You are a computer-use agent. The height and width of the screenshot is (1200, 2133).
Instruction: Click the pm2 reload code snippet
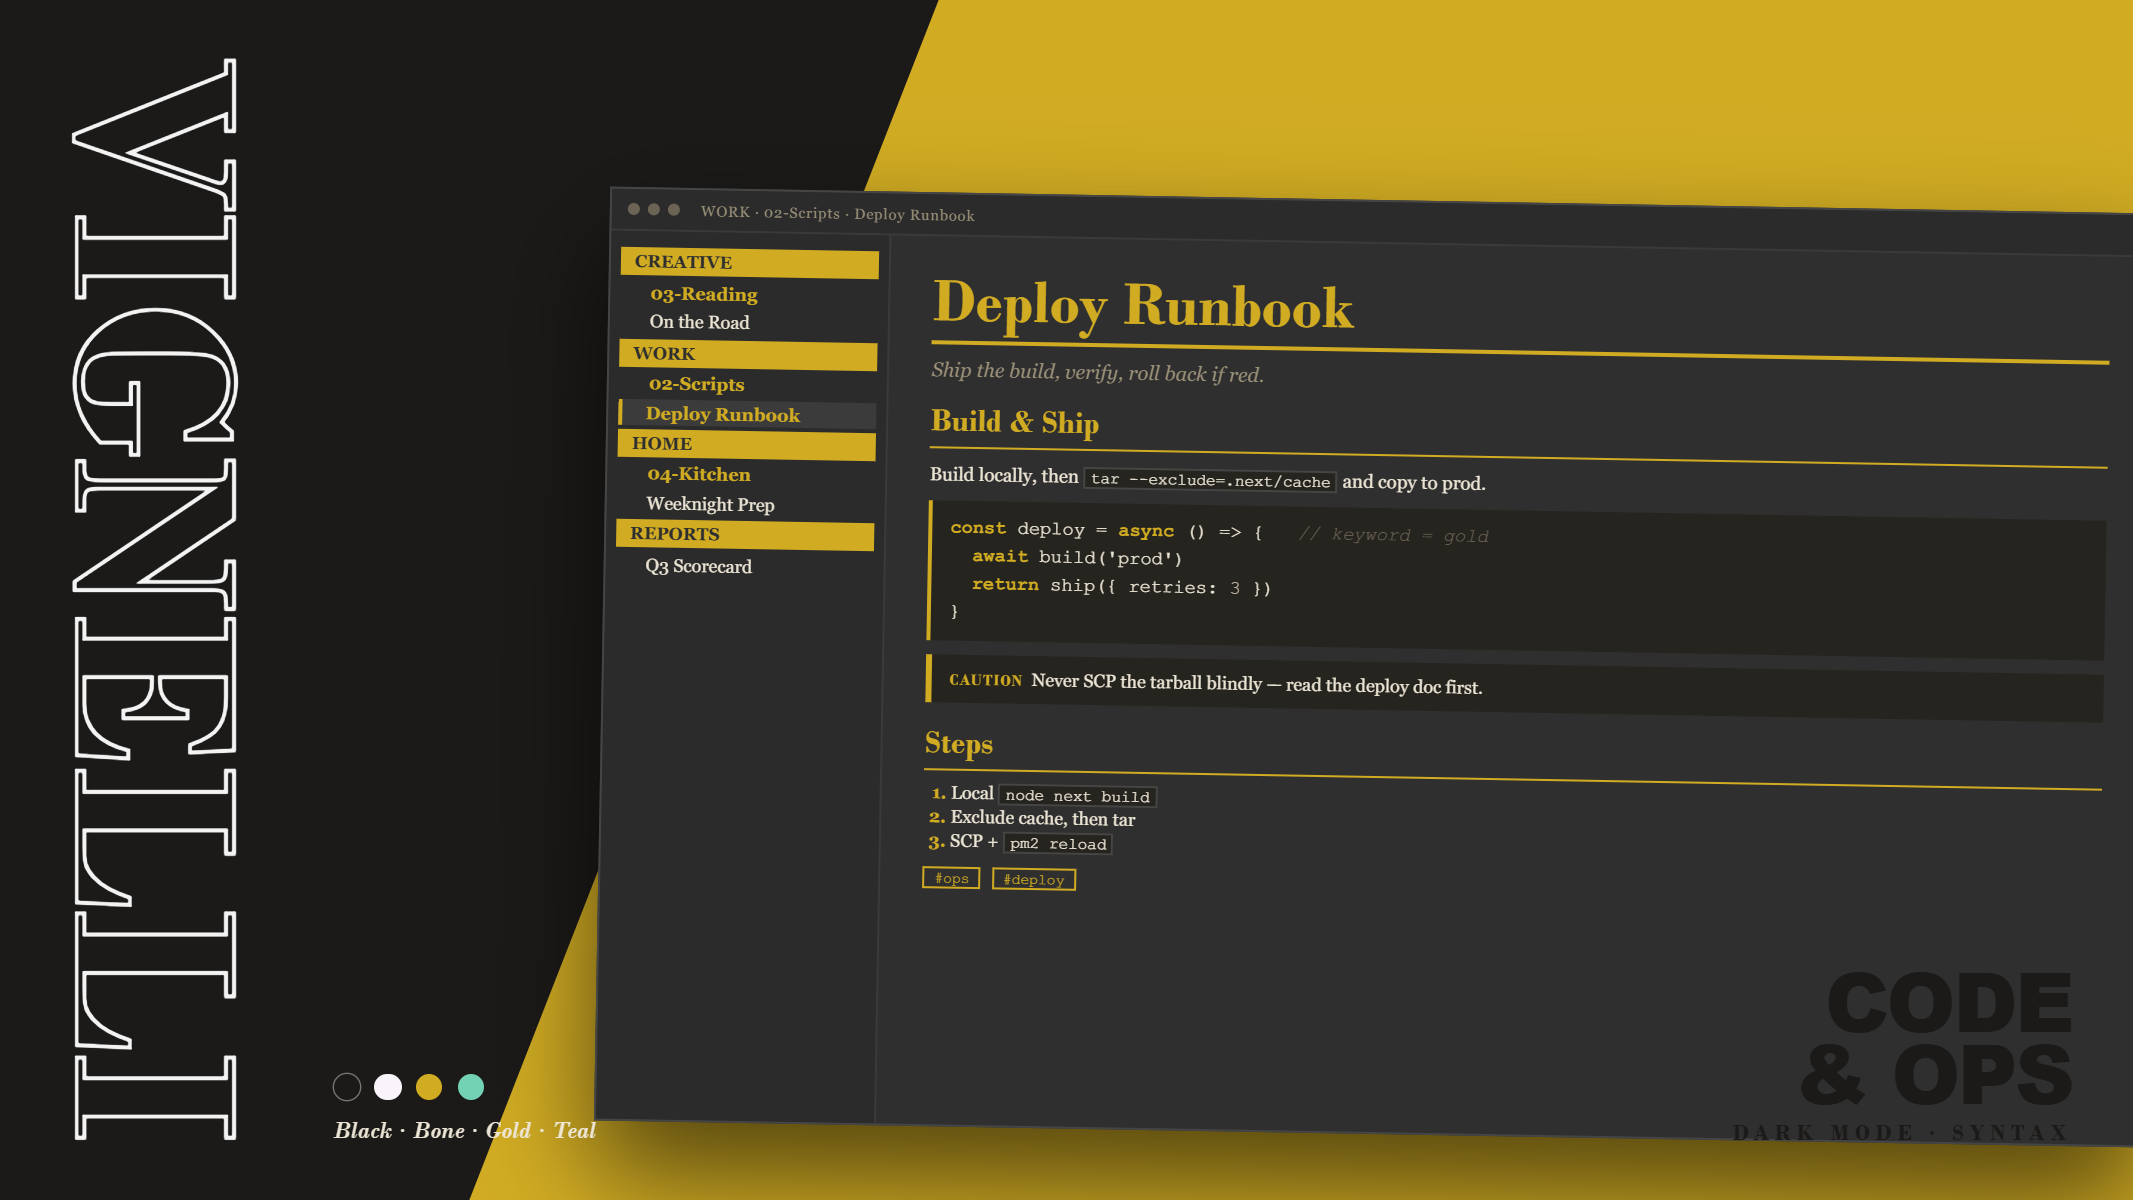pyautogui.click(x=1058, y=843)
